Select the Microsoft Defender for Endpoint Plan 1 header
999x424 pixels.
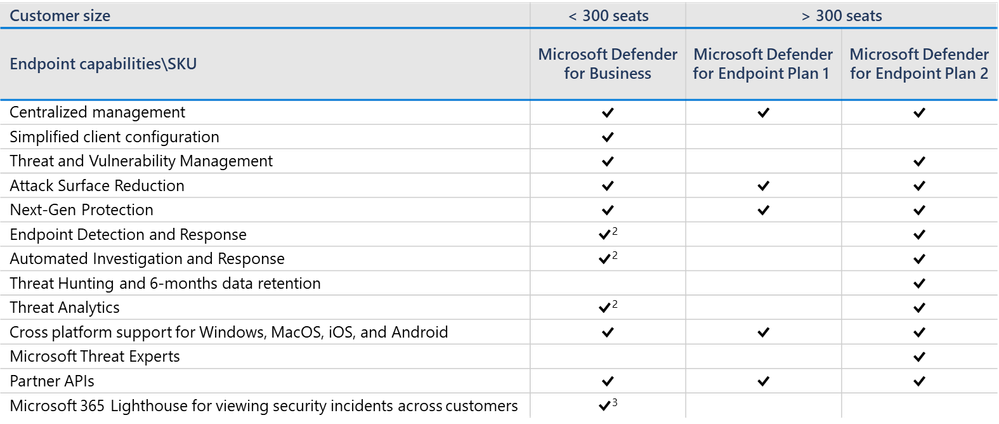click(763, 64)
